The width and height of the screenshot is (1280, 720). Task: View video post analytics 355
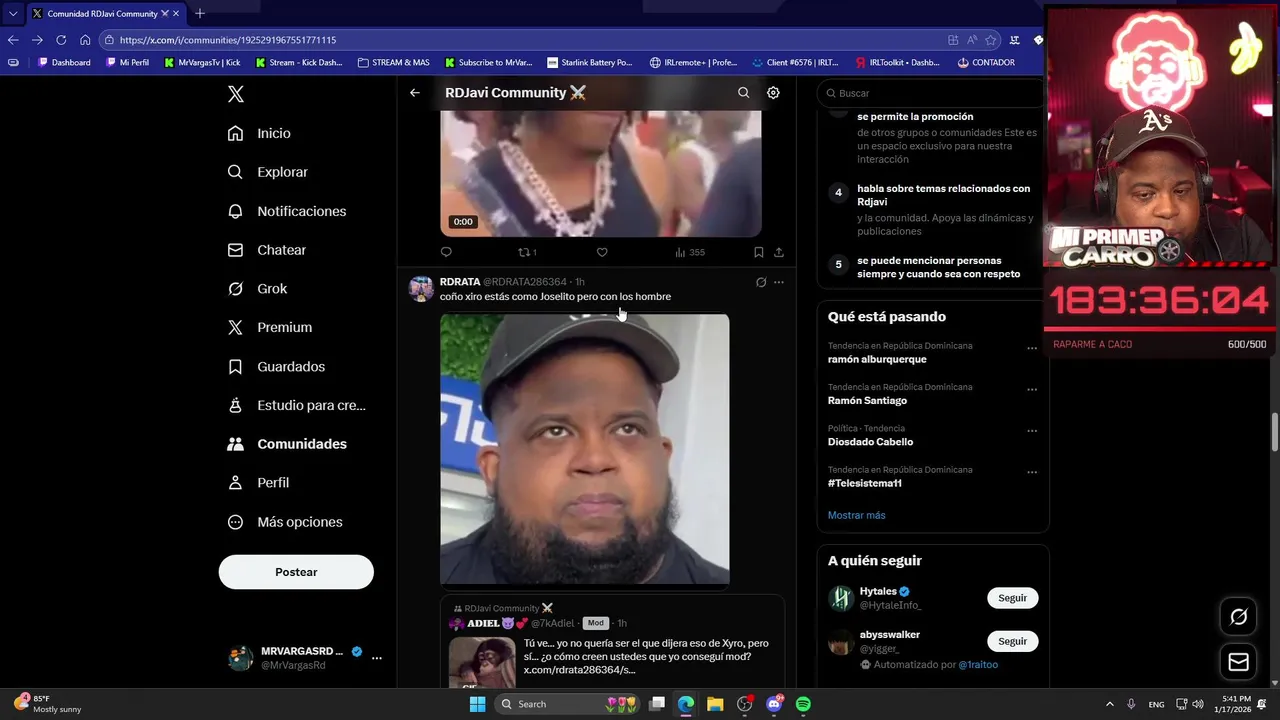pos(690,252)
